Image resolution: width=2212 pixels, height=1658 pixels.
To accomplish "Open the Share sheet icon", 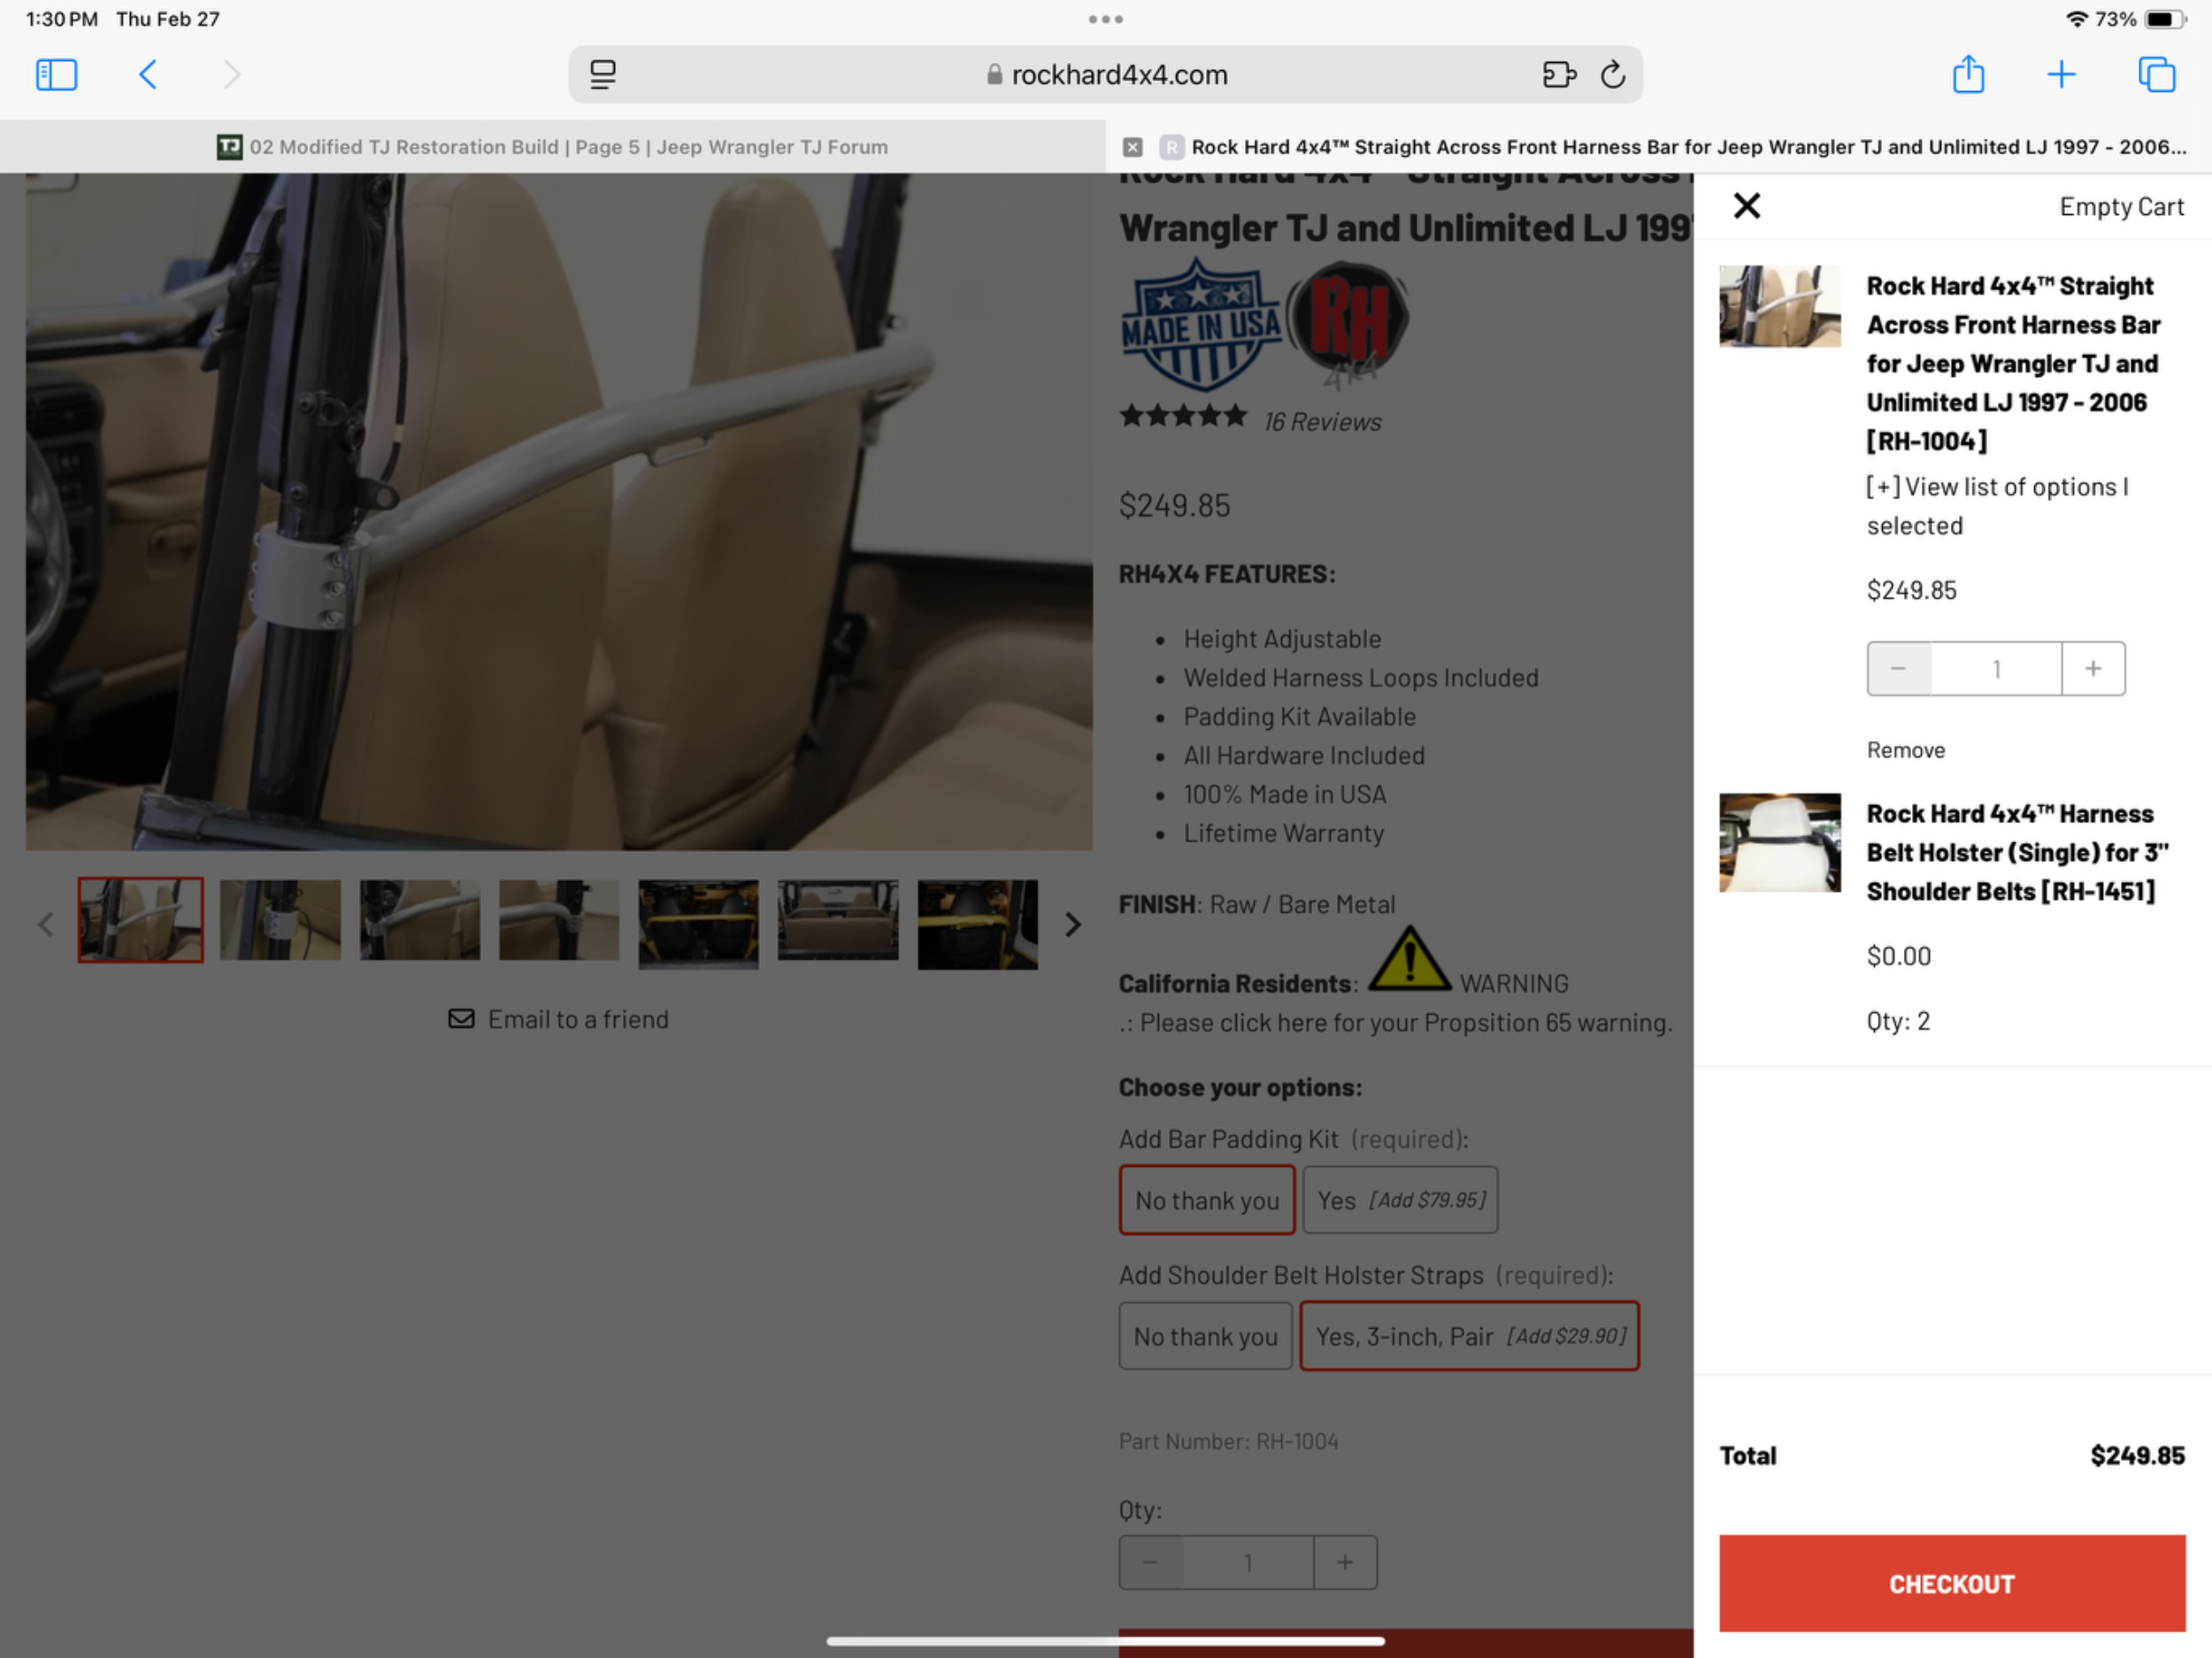I will click(1968, 75).
